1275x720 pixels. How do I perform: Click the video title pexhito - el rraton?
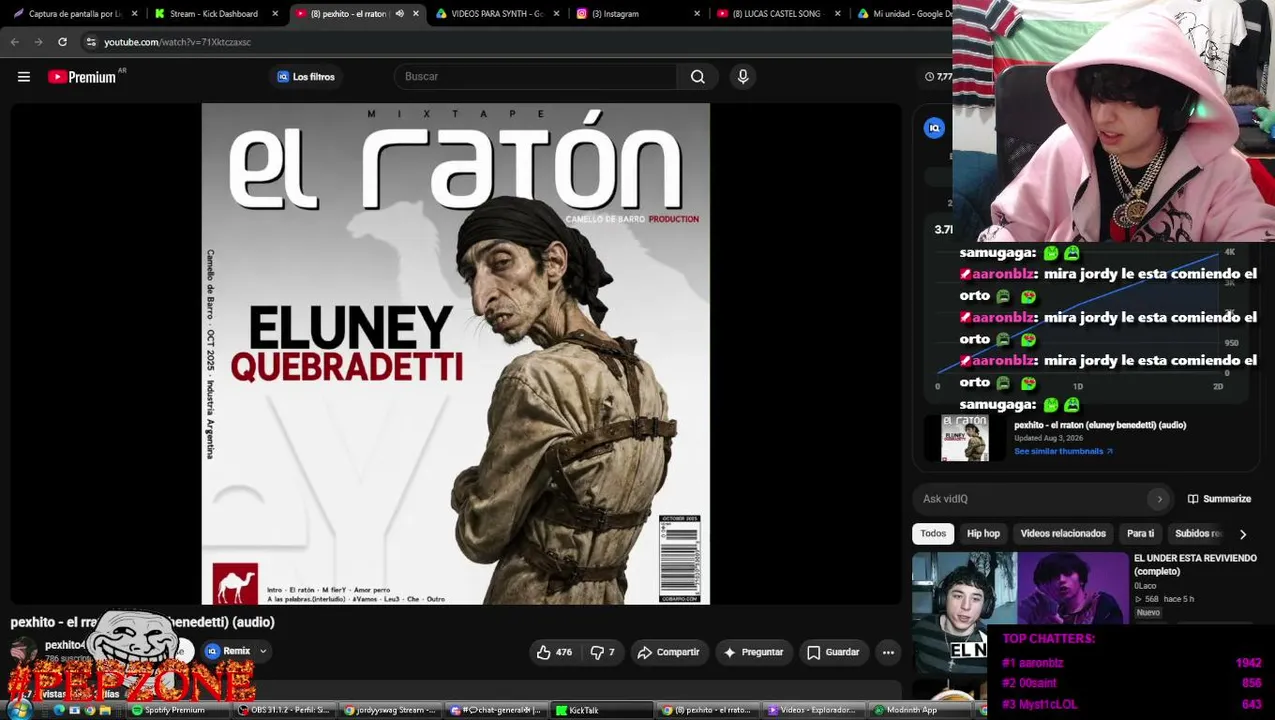pyautogui.click(x=142, y=622)
